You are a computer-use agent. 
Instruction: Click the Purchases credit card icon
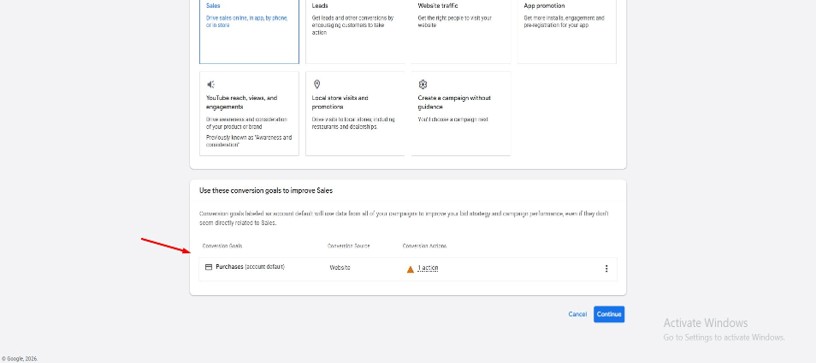(x=209, y=267)
